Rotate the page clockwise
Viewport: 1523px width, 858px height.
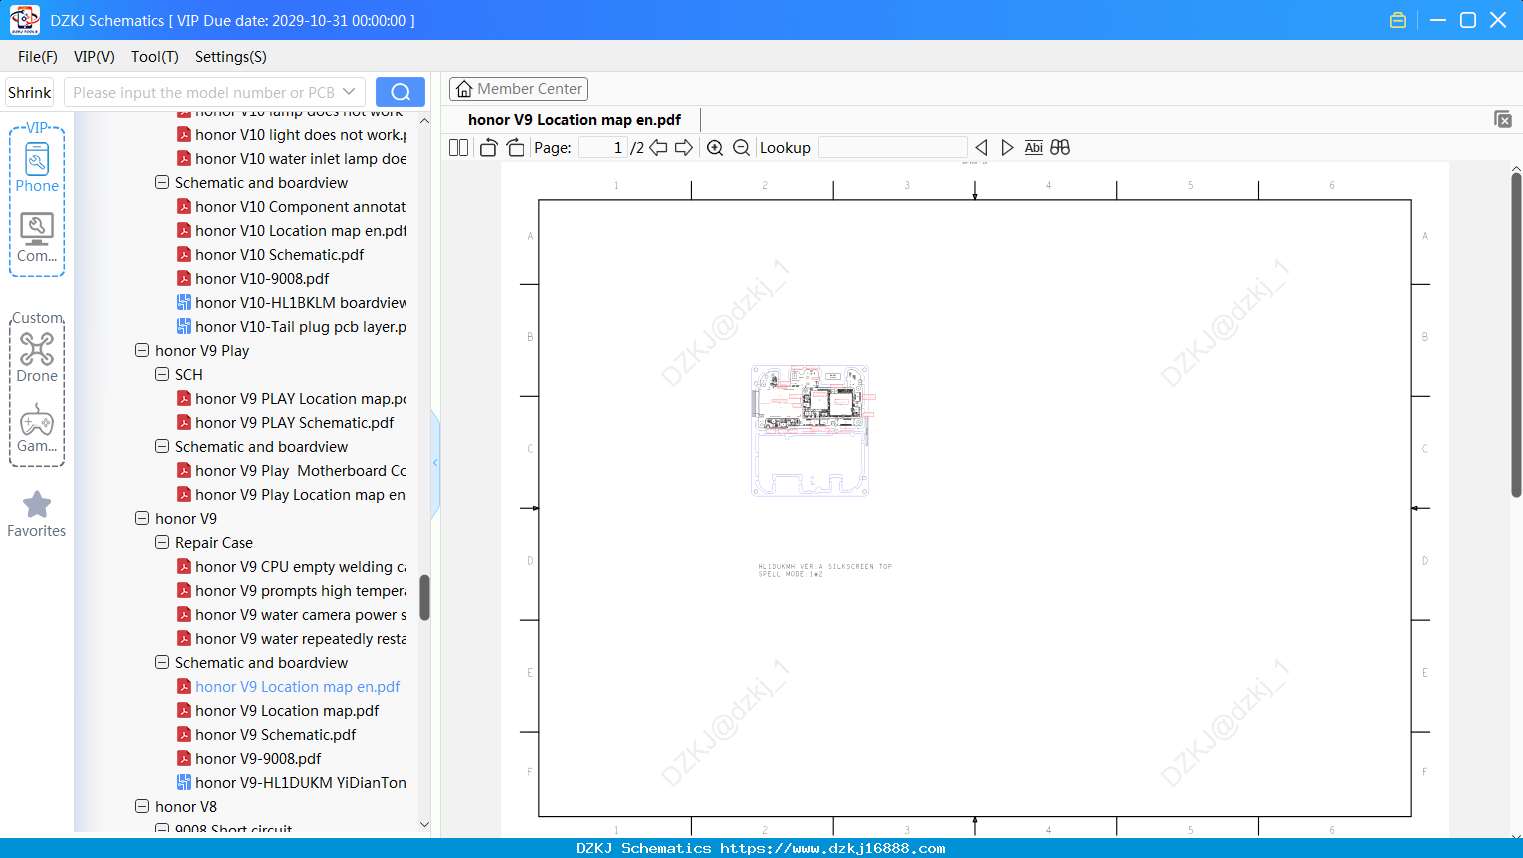(515, 148)
